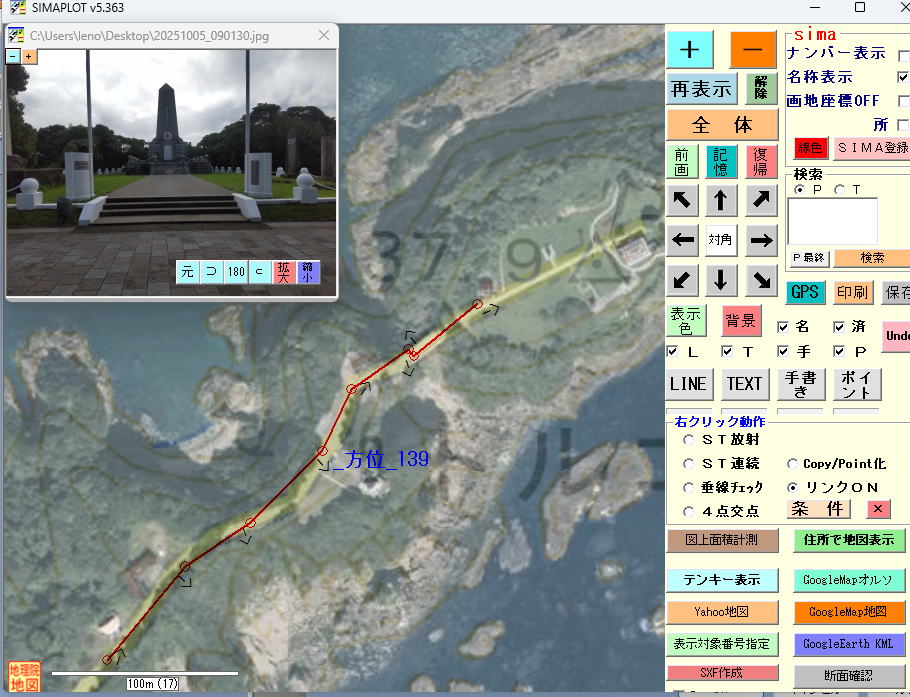Select the ST放射 radio option
This screenshot has width=910, height=697.
click(689, 439)
